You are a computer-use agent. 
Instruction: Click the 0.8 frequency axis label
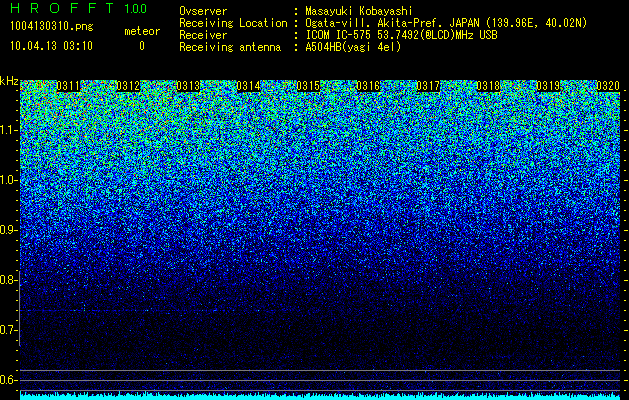pos(8,280)
